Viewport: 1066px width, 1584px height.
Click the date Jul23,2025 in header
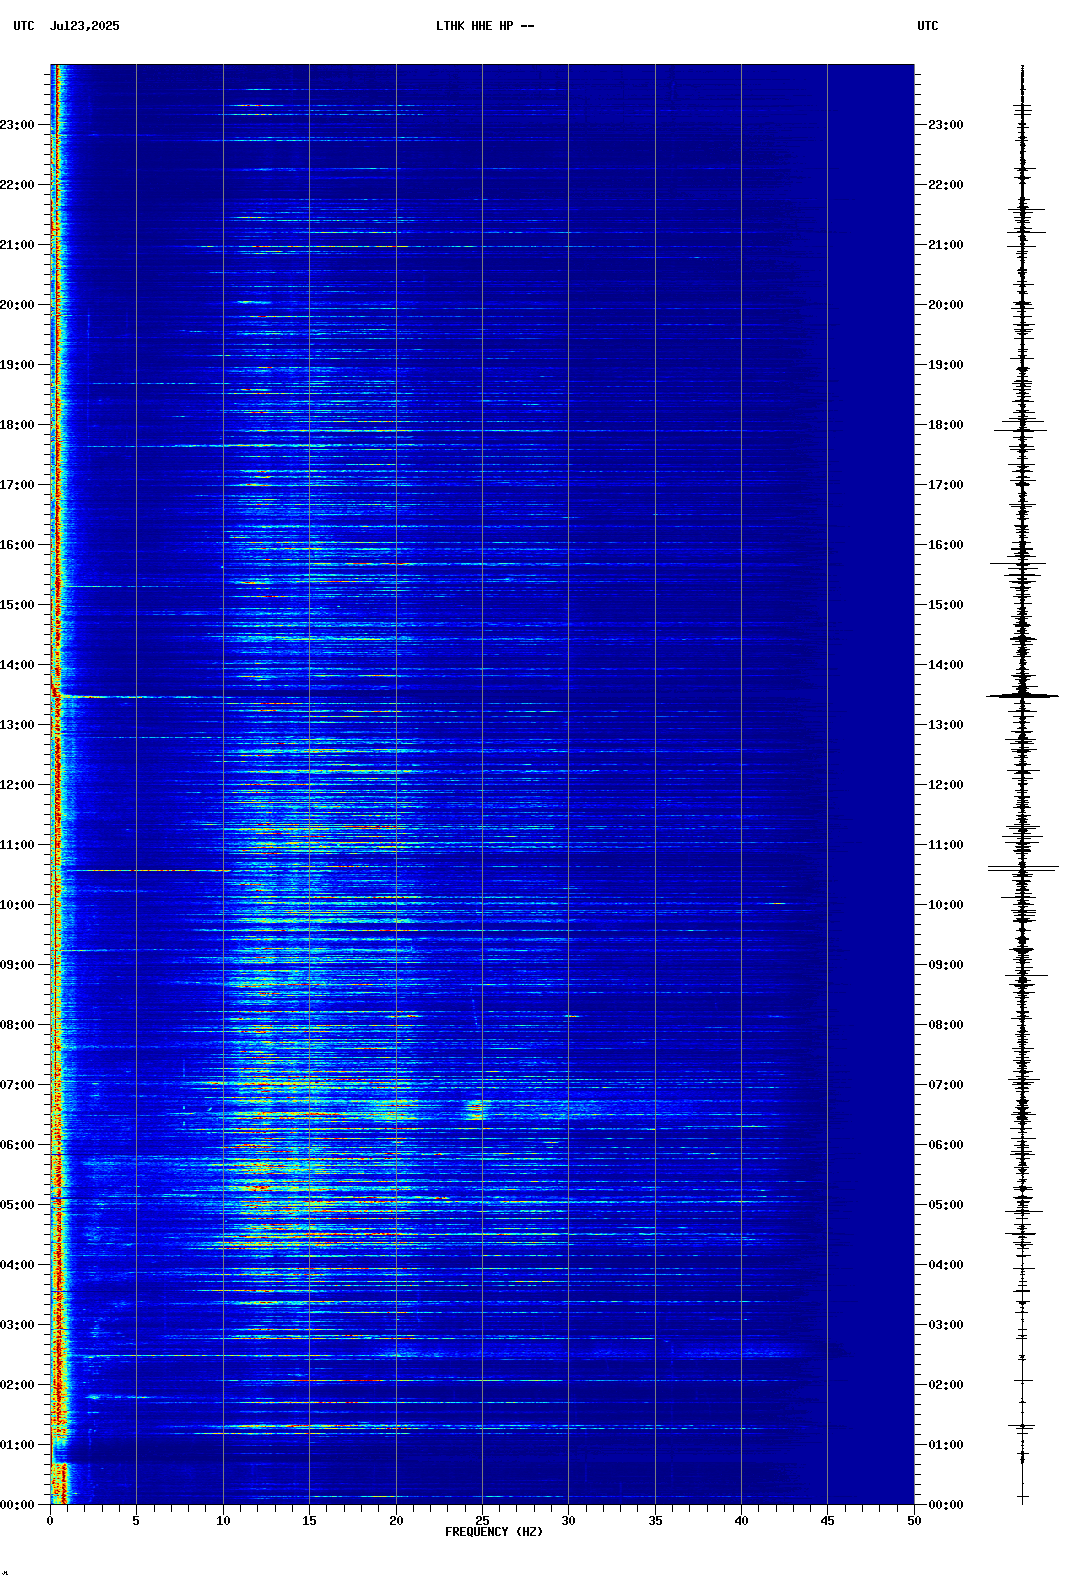pyautogui.click(x=84, y=26)
